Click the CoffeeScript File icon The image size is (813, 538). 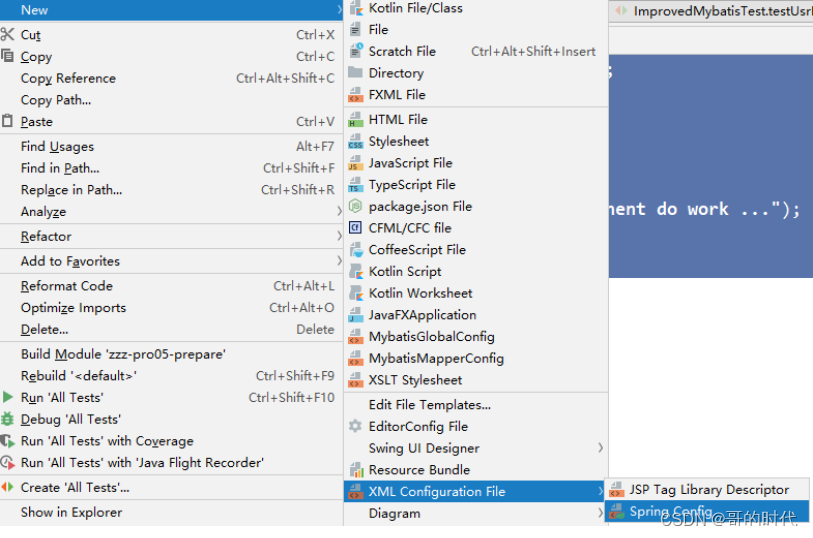[356, 250]
